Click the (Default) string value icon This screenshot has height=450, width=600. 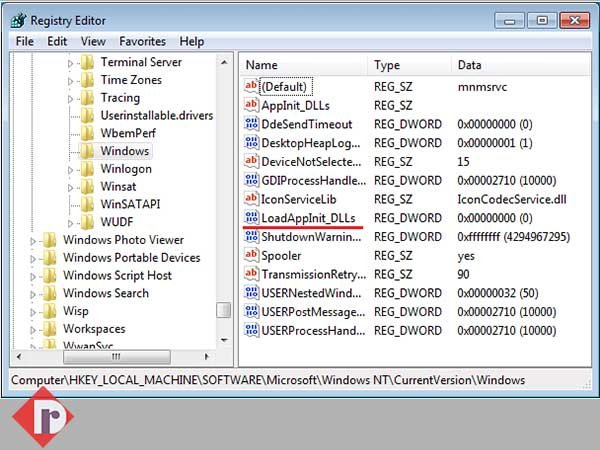click(251, 86)
